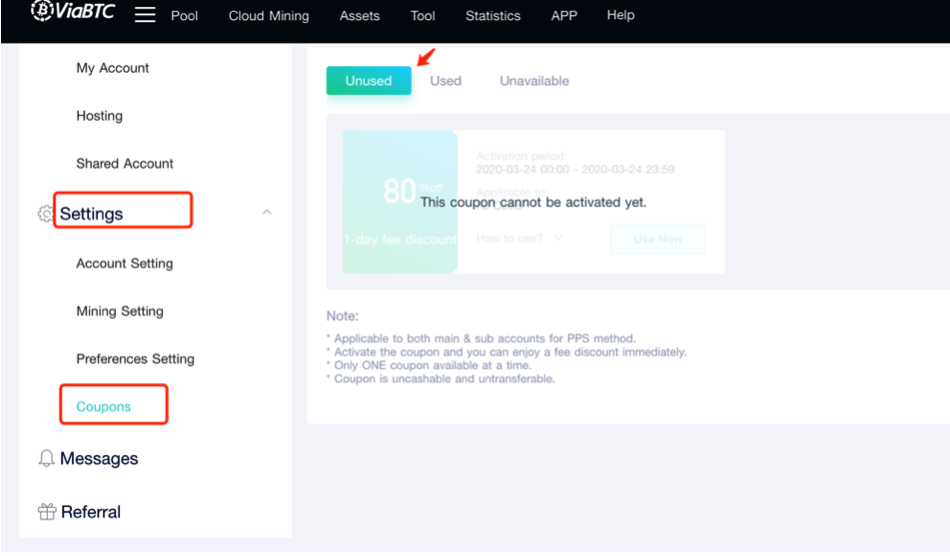The image size is (950, 556).
Task: Click the 80% off coupon card
Action: pyautogui.click(x=400, y=201)
